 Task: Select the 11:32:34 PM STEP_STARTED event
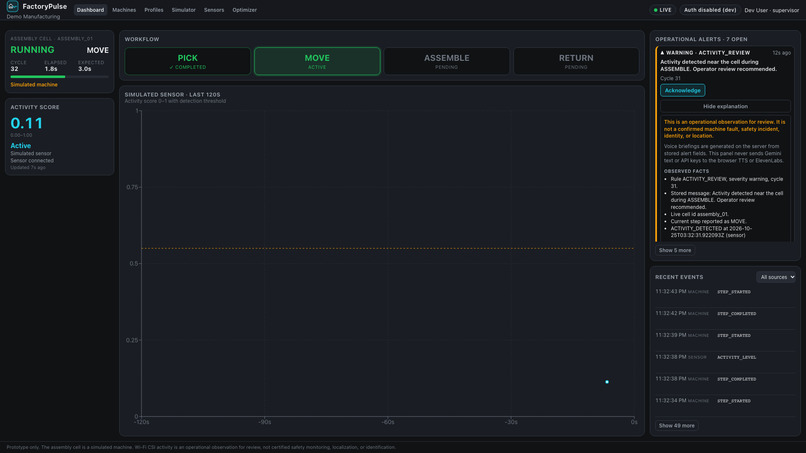[x=725, y=401]
